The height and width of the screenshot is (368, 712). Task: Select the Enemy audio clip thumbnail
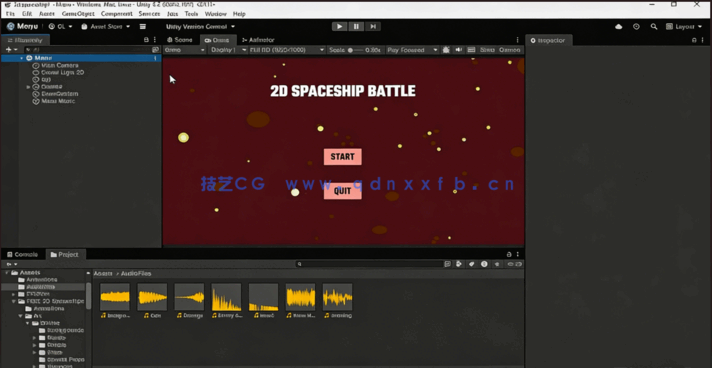click(227, 297)
